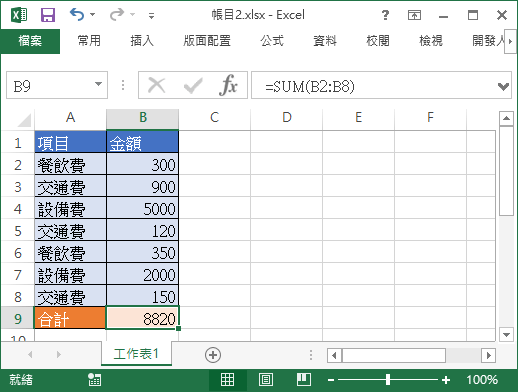Select the 工作表1 sheet tab

point(136,354)
